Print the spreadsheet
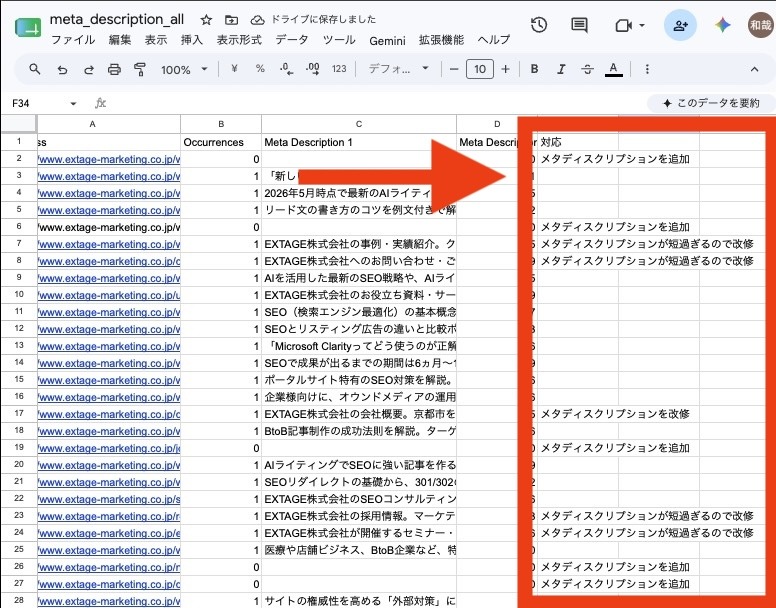Screen dimensions: 776x608 114,69
